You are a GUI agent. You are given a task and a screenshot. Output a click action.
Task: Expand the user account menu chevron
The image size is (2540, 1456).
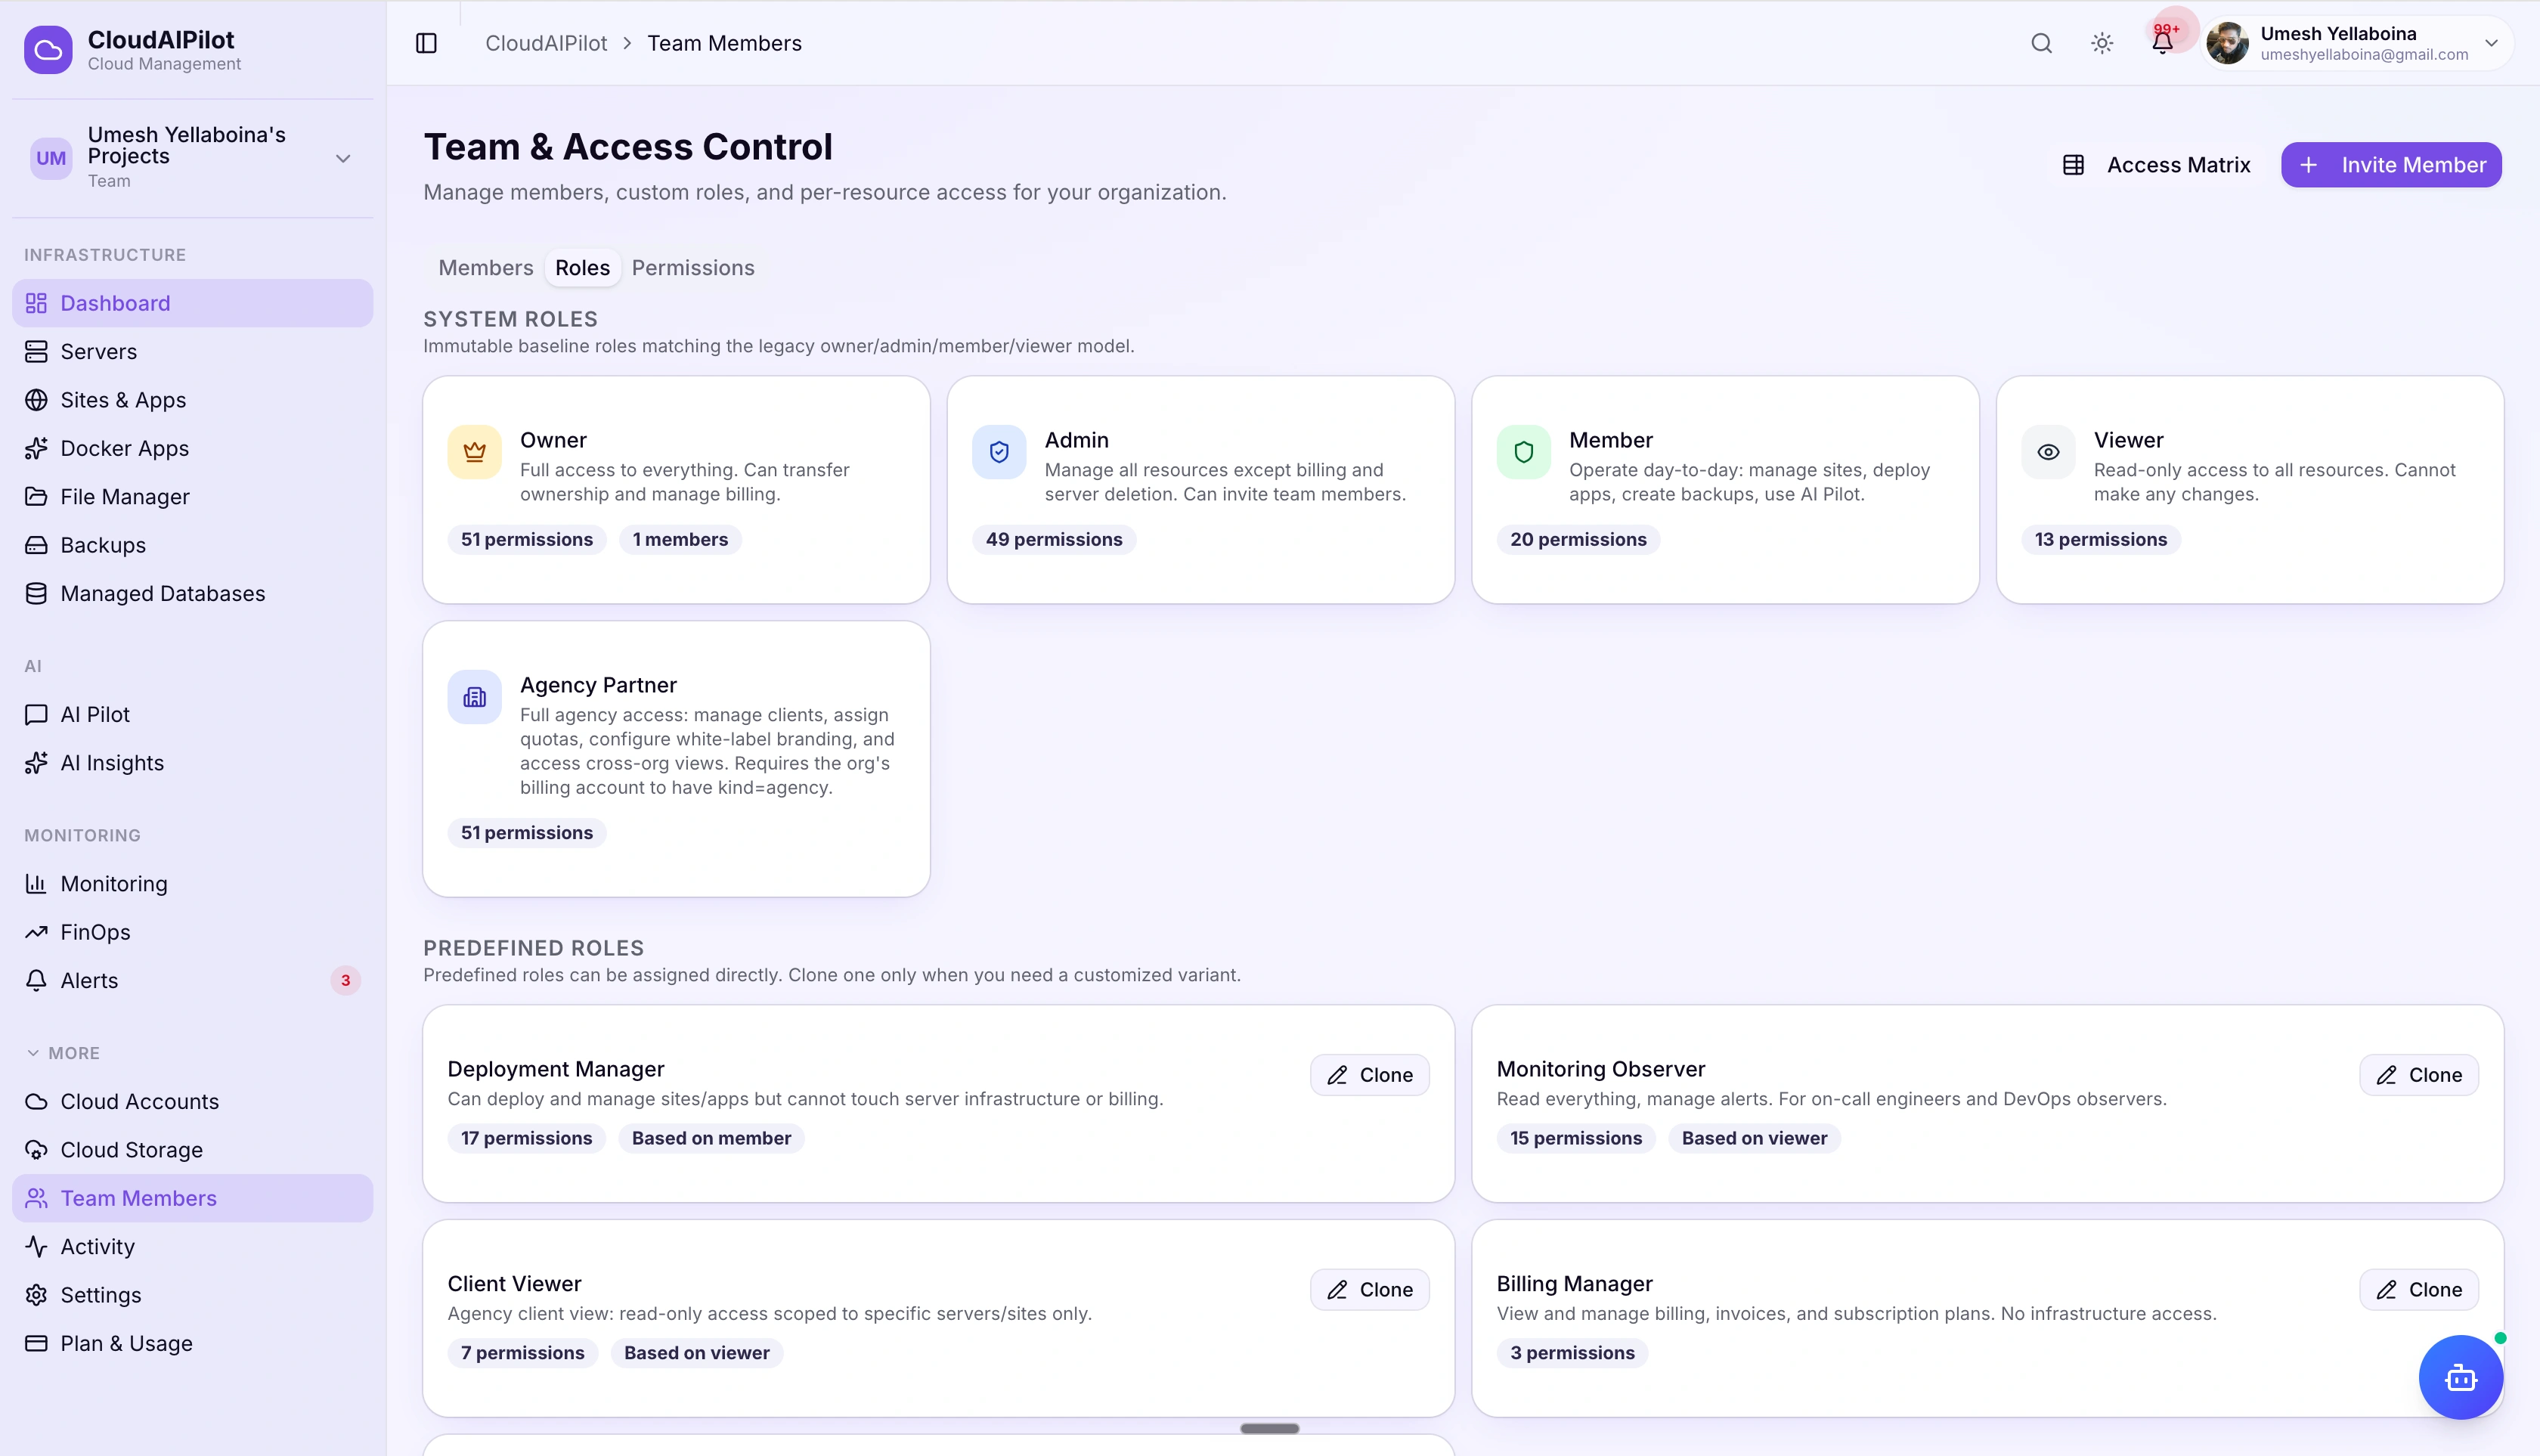[x=2491, y=43]
